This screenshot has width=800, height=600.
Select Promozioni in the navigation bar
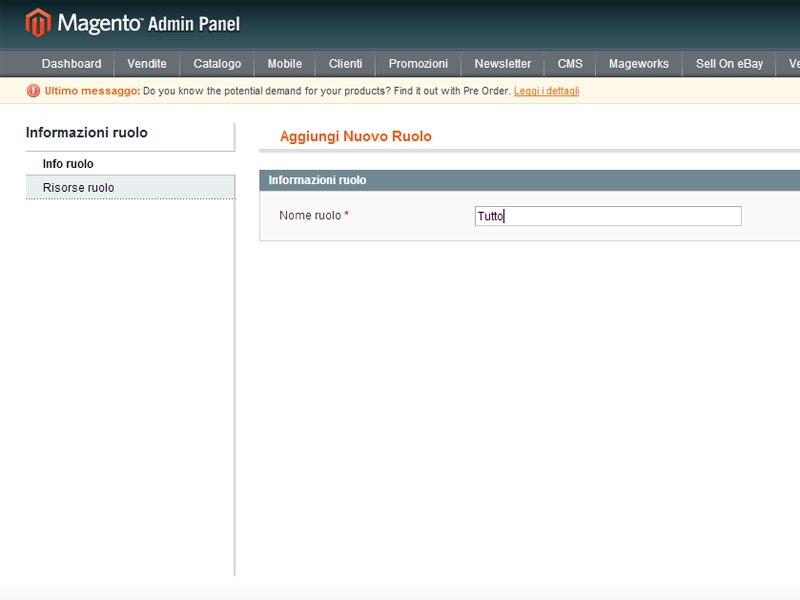[418, 64]
